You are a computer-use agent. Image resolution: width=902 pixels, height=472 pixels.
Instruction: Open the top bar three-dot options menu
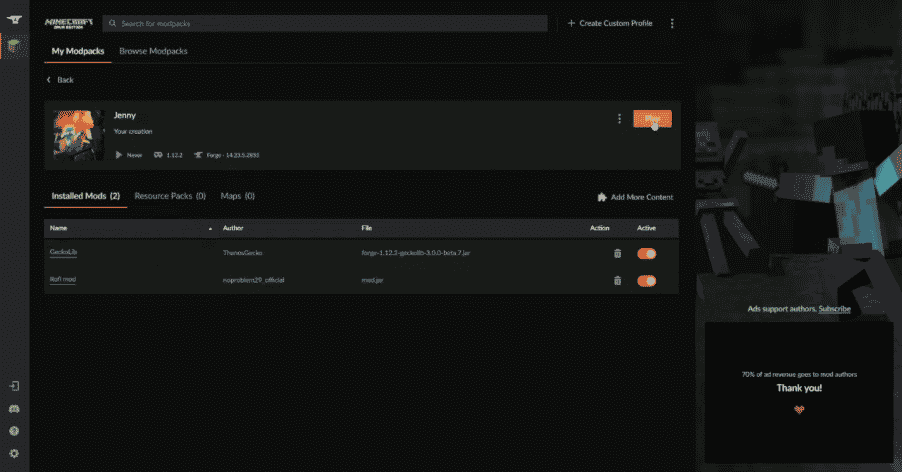tap(672, 23)
